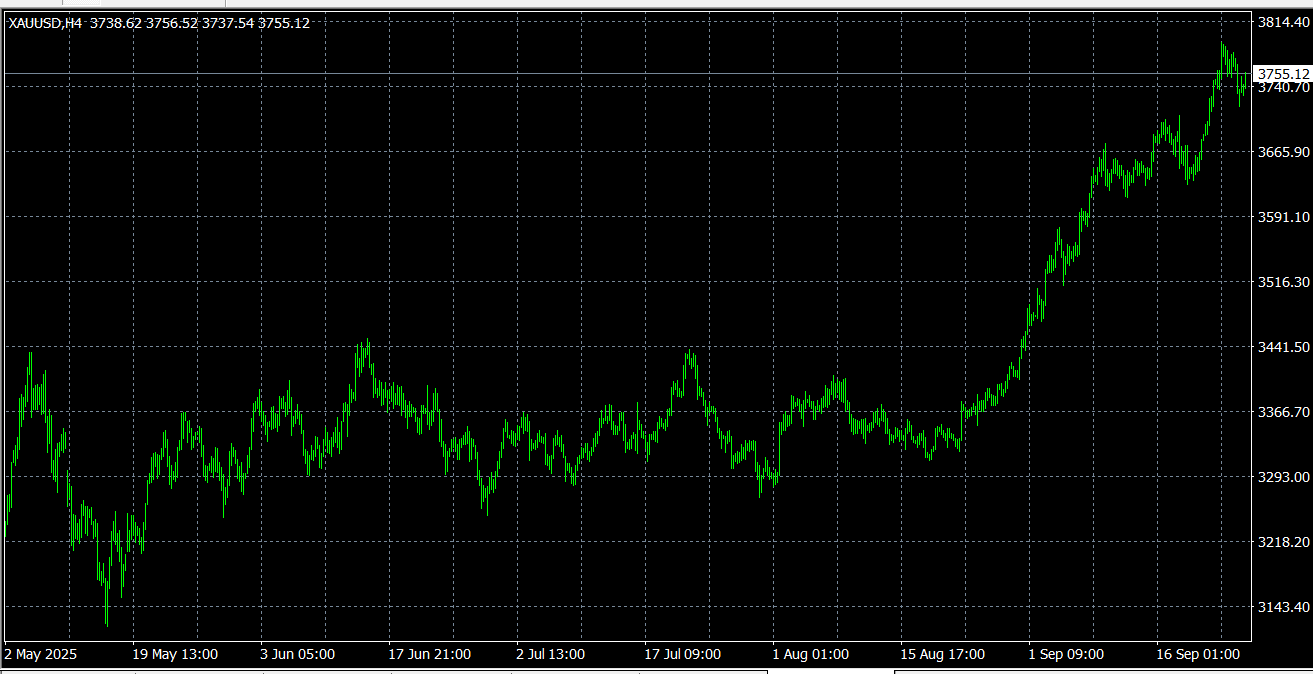Select the 17 Jul 09:00 time label
This screenshot has height=674, width=1313.
[683, 654]
